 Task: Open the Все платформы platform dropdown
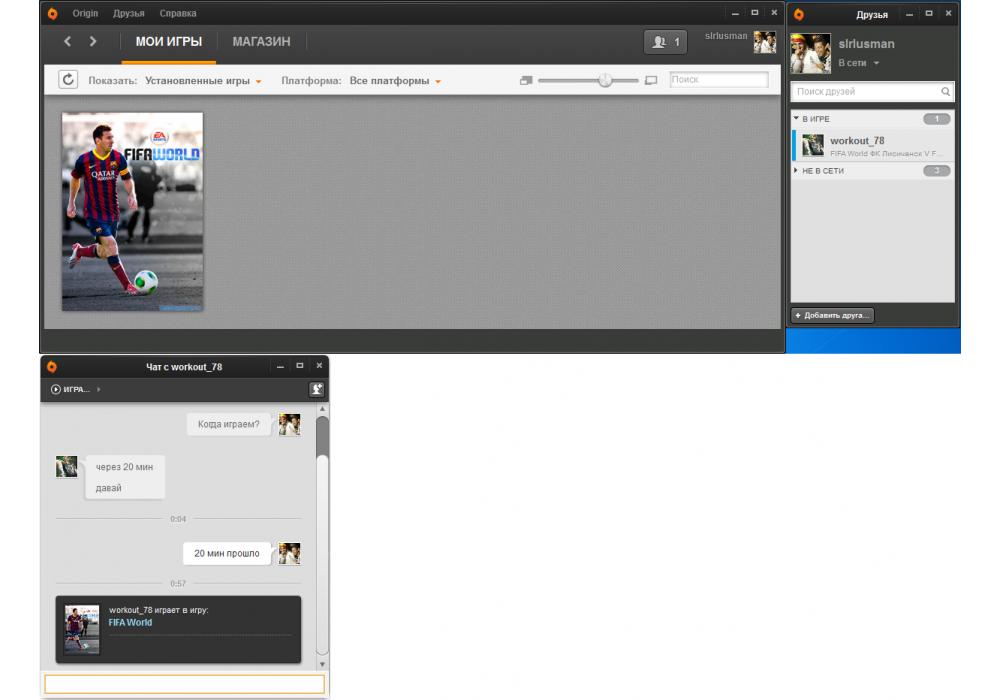(x=395, y=81)
